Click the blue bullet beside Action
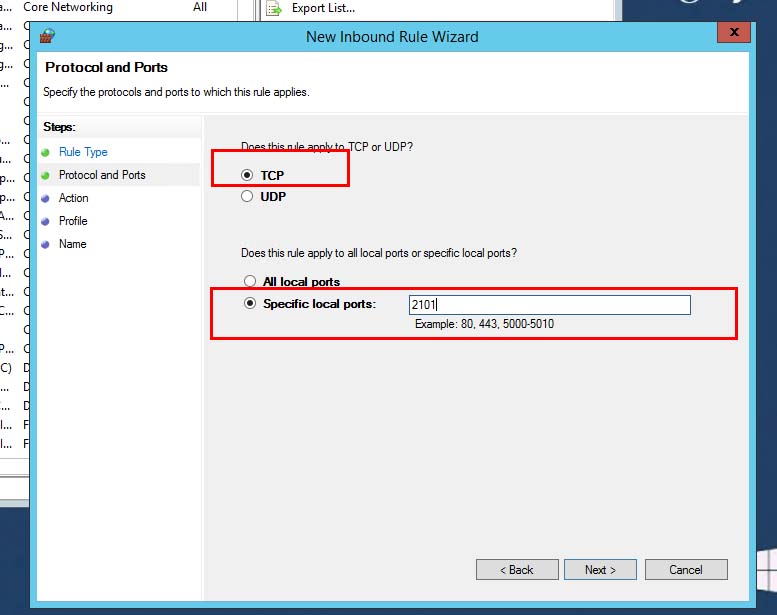The width and height of the screenshot is (777, 615). coord(46,198)
